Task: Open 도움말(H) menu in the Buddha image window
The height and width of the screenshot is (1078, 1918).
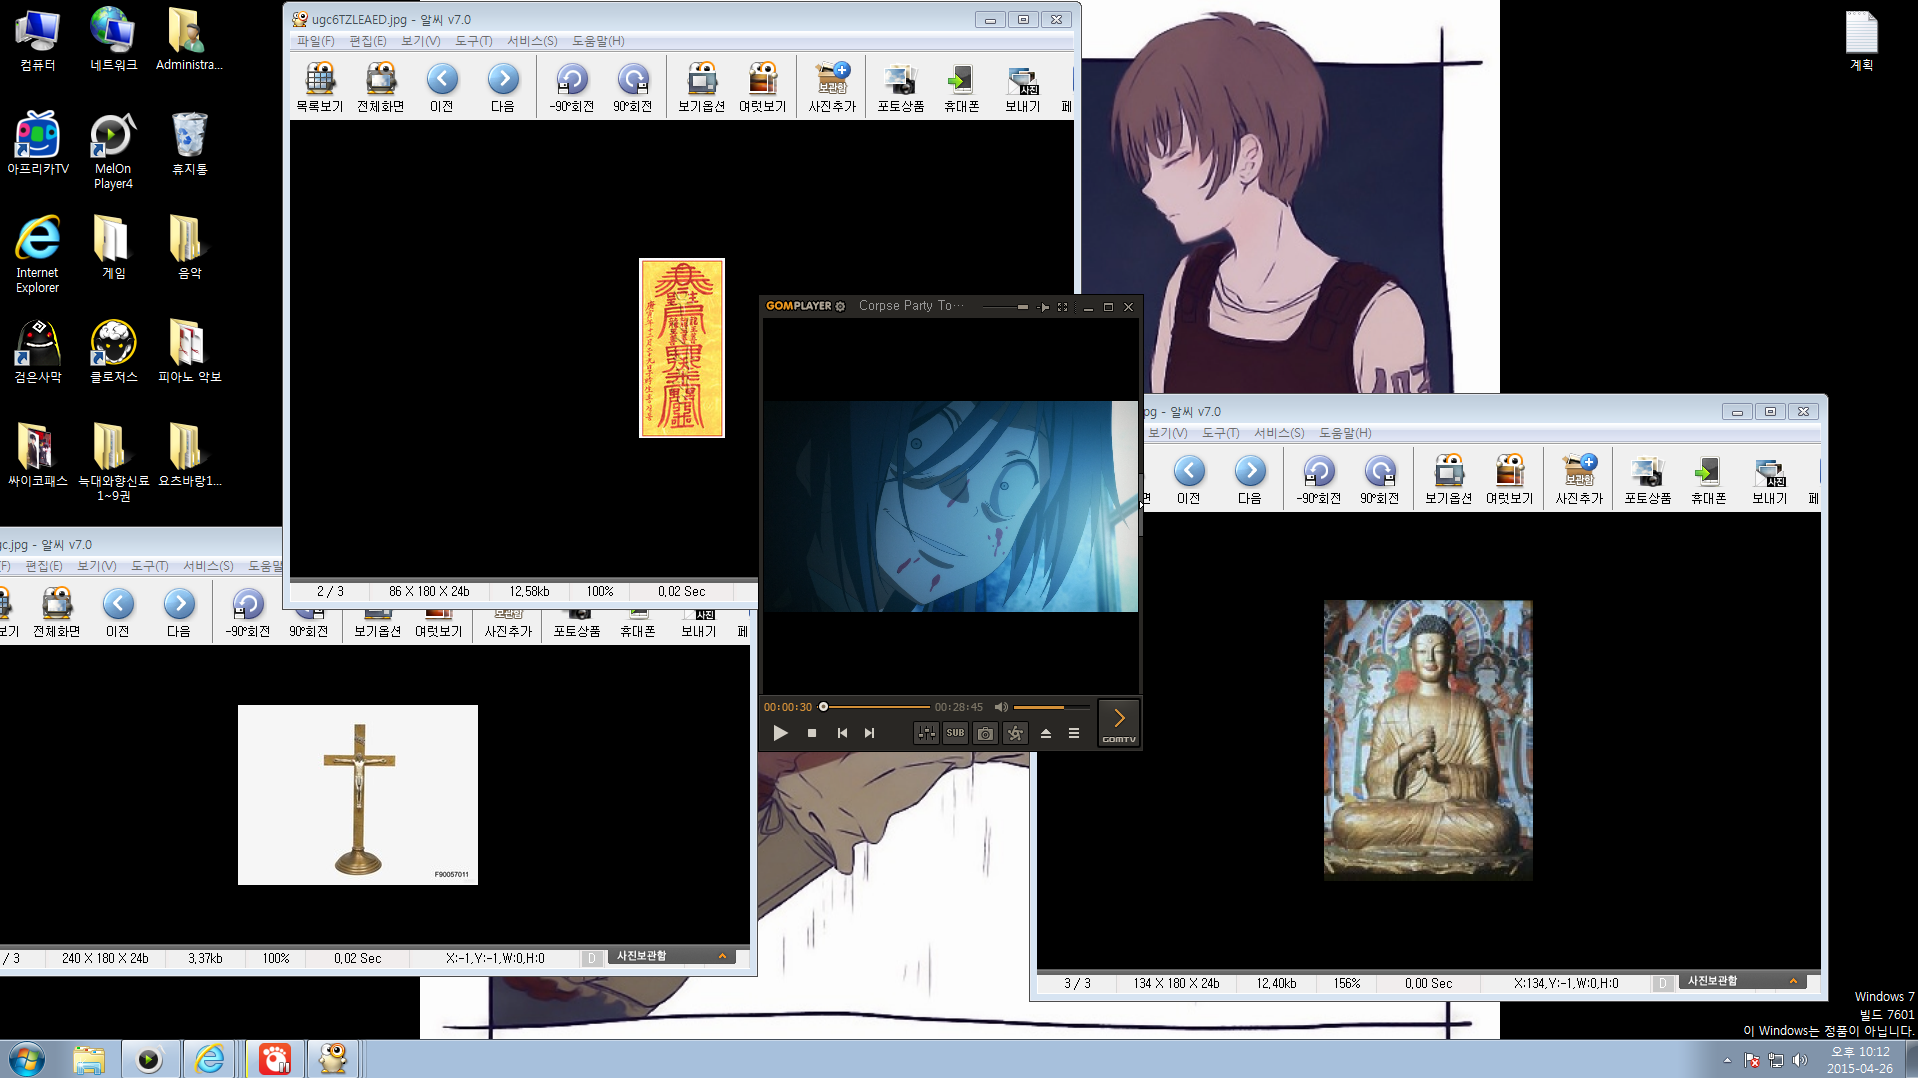Action: pyautogui.click(x=1345, y=433)
